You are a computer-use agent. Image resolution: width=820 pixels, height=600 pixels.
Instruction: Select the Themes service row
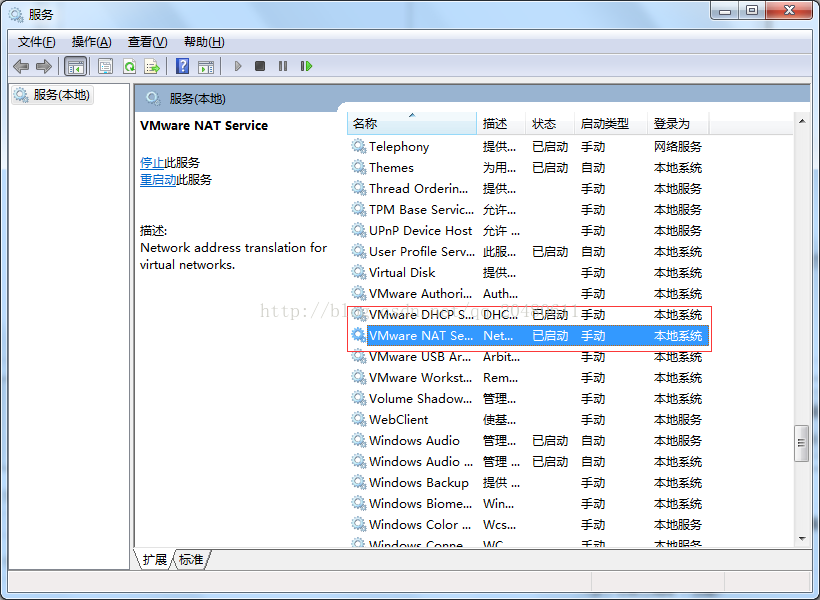pyautogui.click(x=528, y=167)
